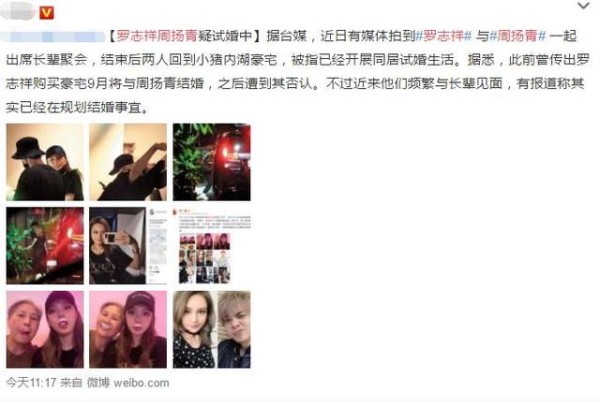View photo of couple in black hats
The width and height of the screenshot is (600, 407).
45,162
